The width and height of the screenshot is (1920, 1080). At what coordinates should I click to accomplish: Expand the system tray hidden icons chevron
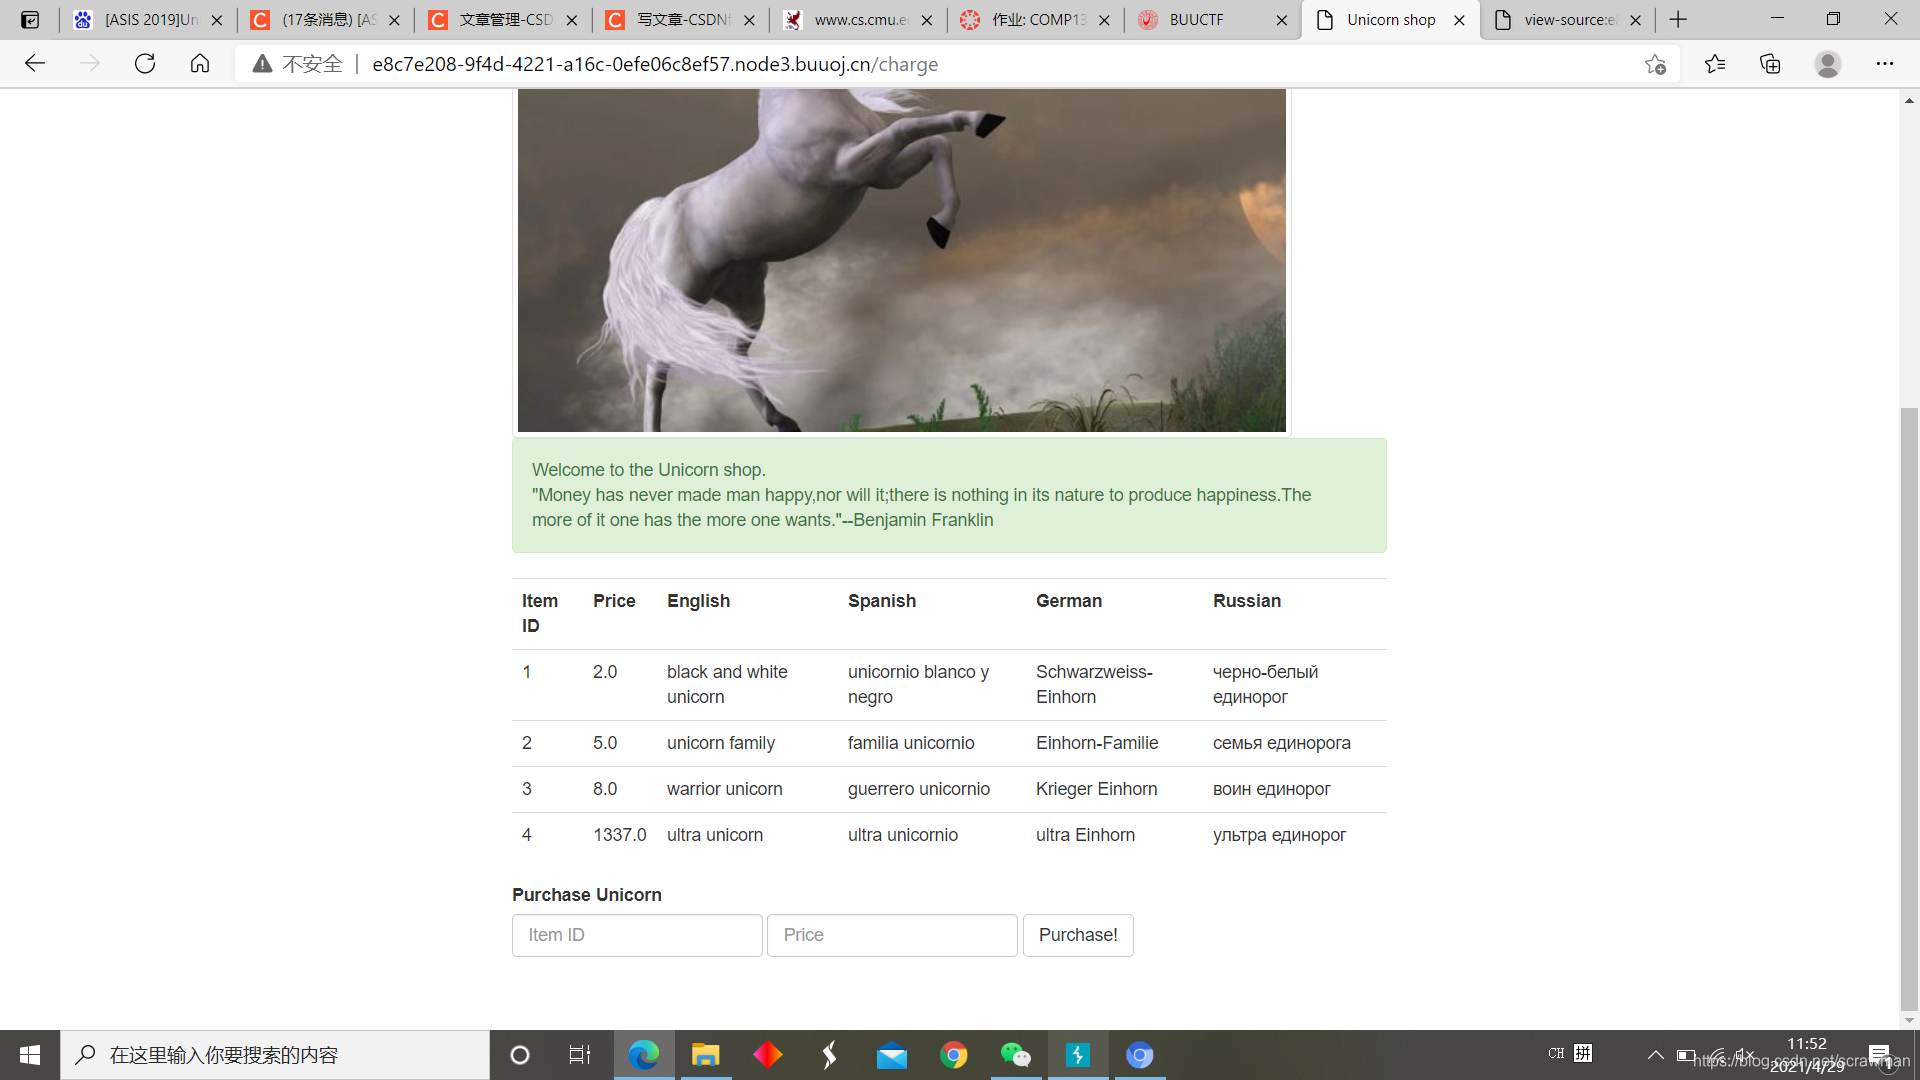pos(1656,1055)
